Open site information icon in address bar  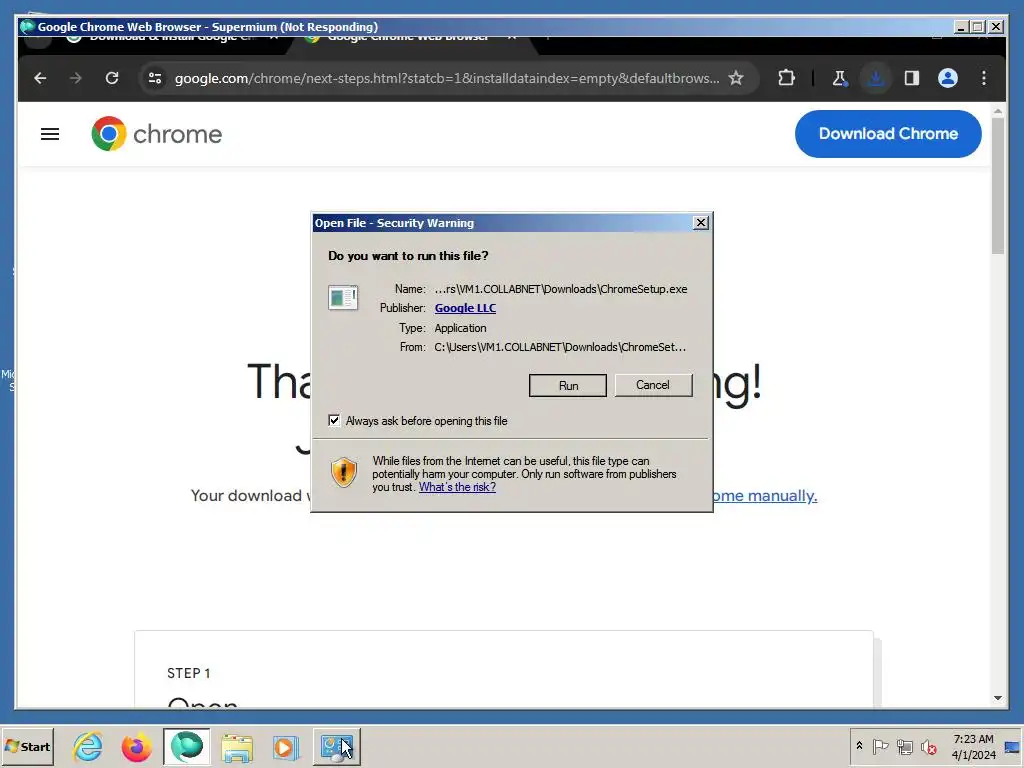click(155, 78)
